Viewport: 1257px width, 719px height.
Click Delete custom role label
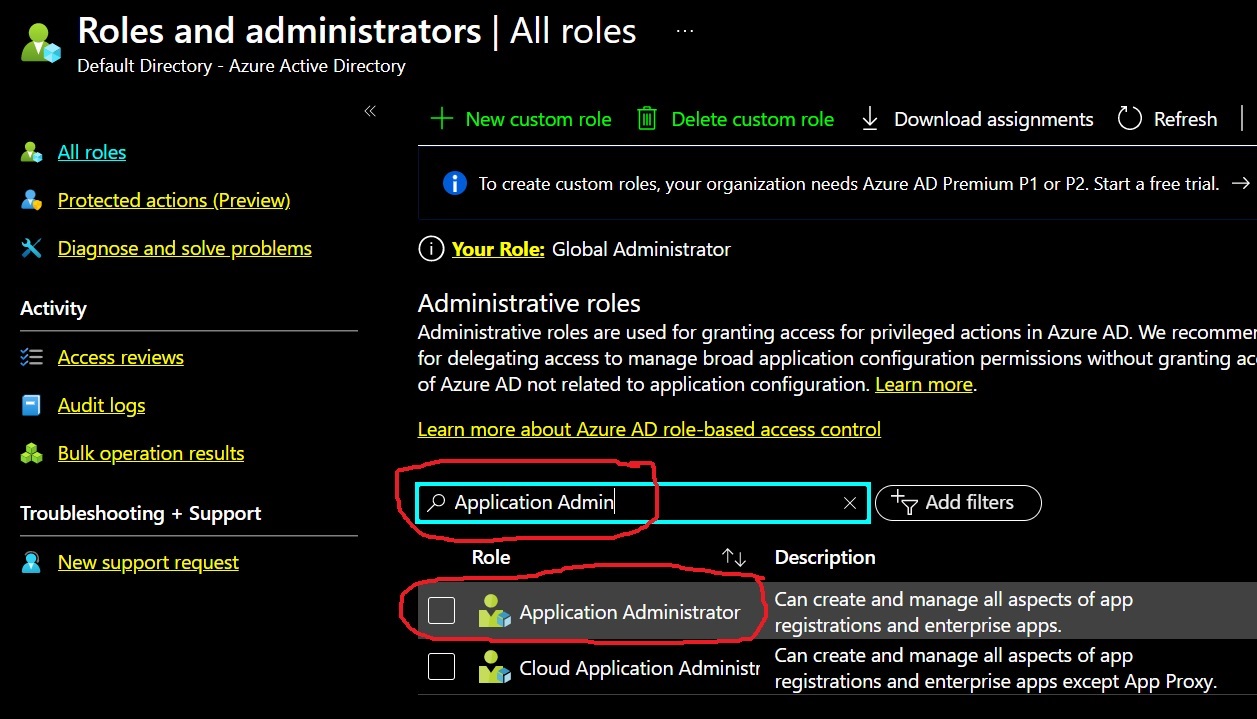(752, 119)
